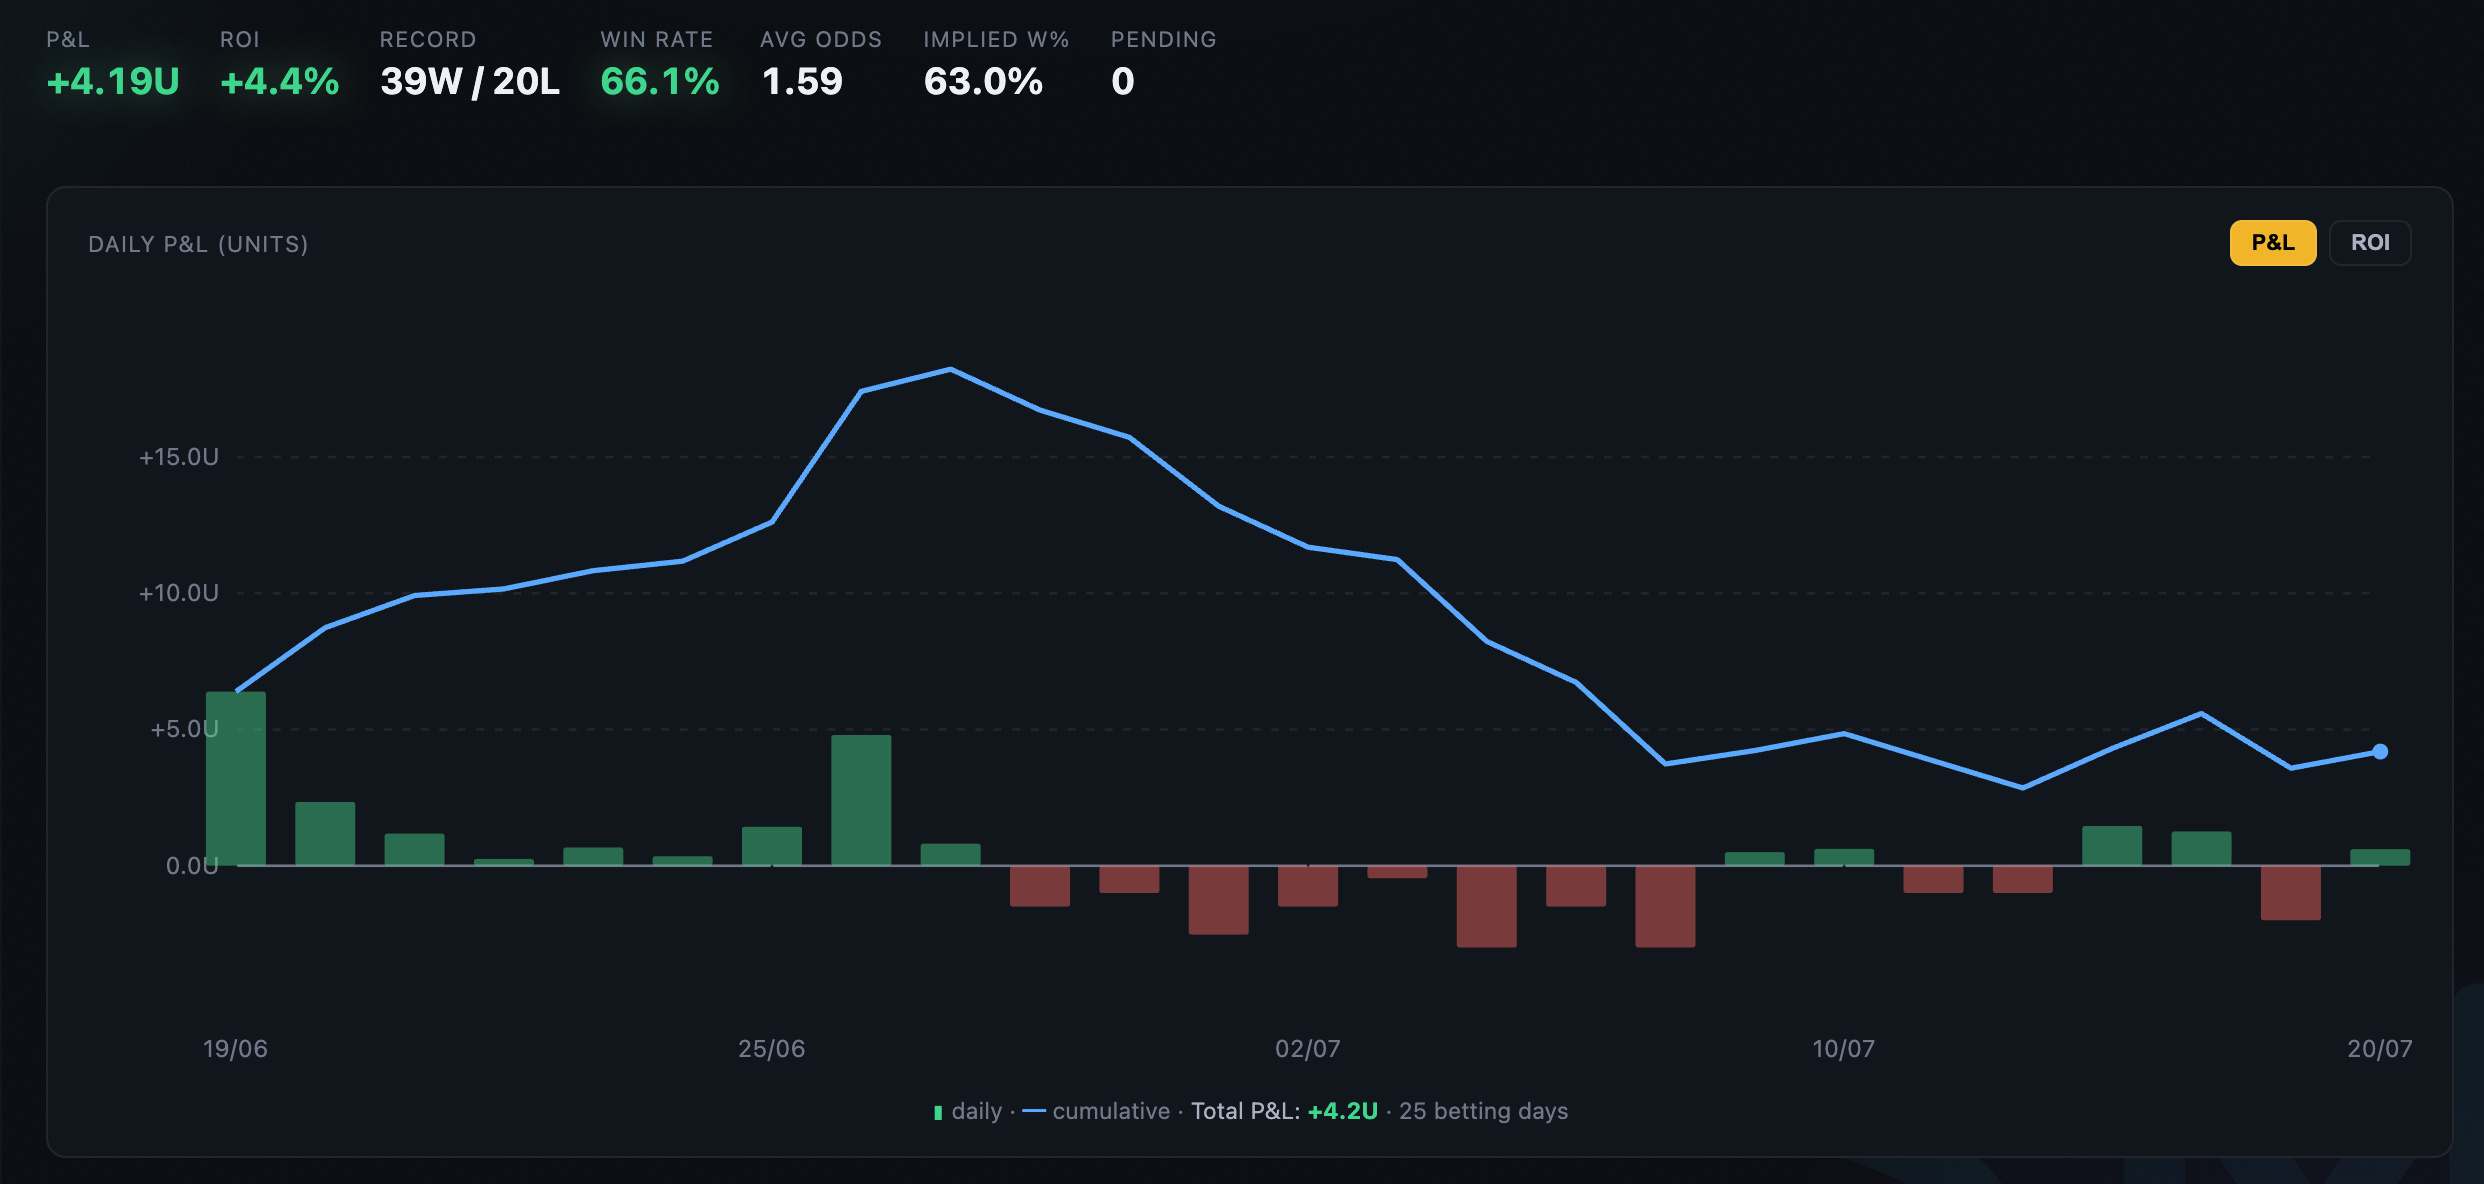2484x1184 pixels.
Task: Click the "02/07" date label
Action: click(x=1308, y=1049)
